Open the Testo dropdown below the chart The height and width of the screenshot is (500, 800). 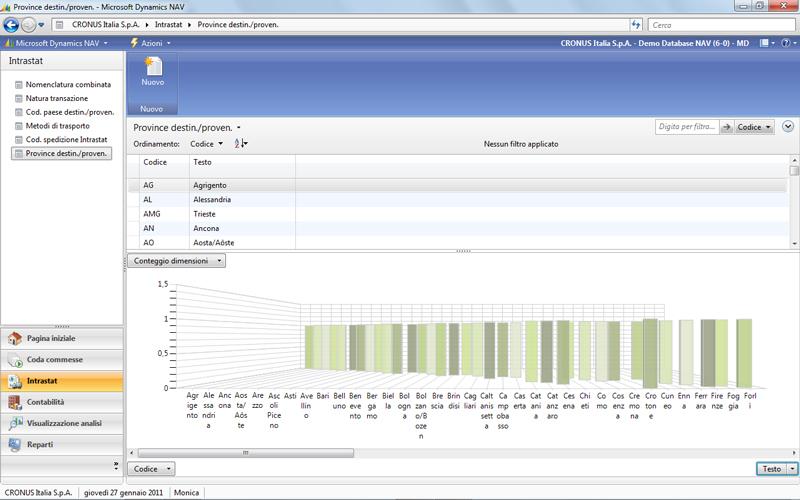pyautogui.click(x=776, y=468)
